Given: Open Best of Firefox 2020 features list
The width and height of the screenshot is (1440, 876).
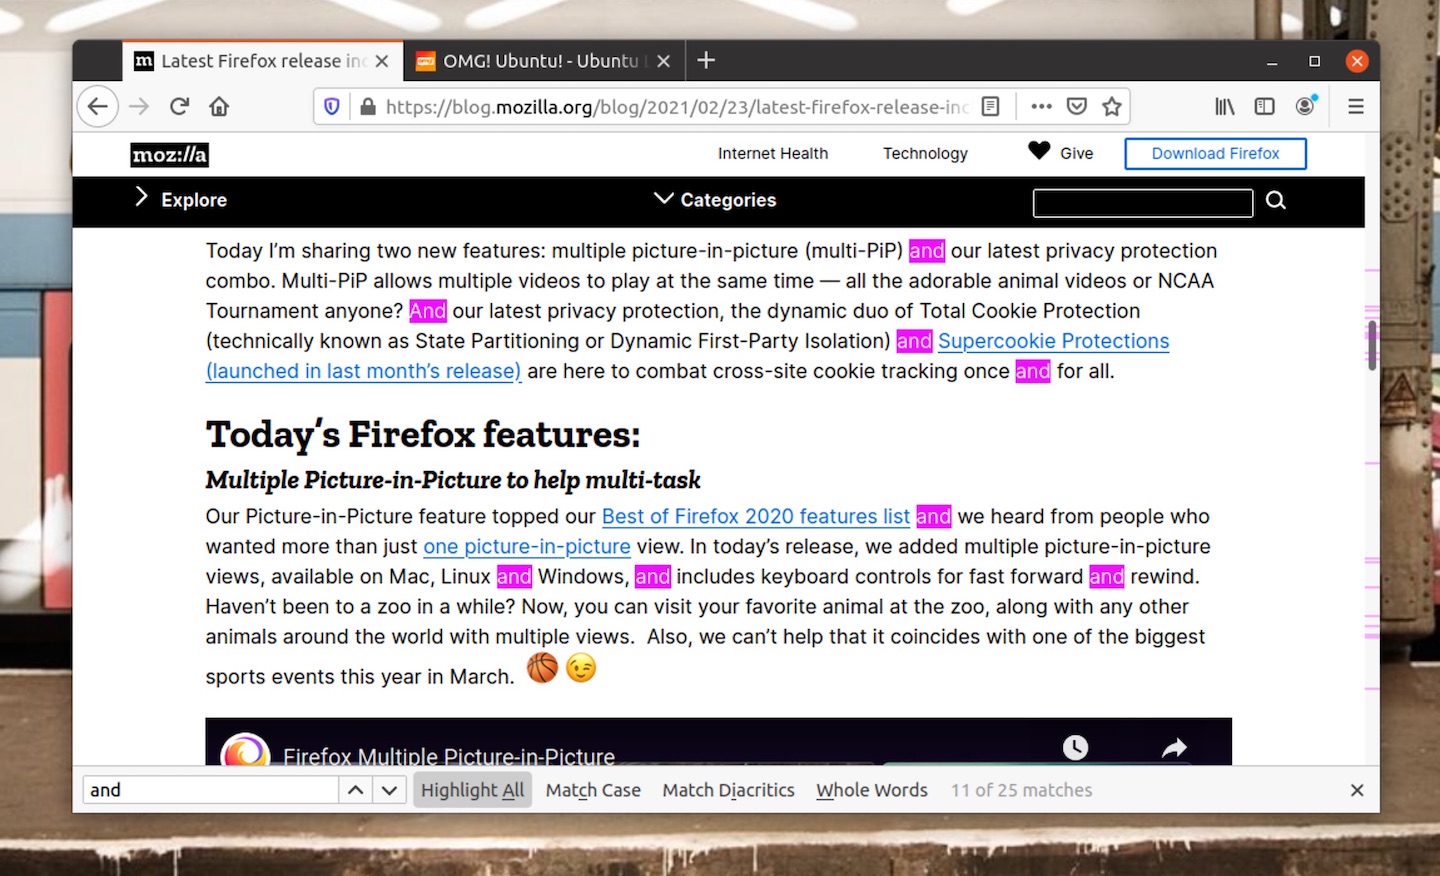Looking at the screenshot, I should (x=756, y=516).
